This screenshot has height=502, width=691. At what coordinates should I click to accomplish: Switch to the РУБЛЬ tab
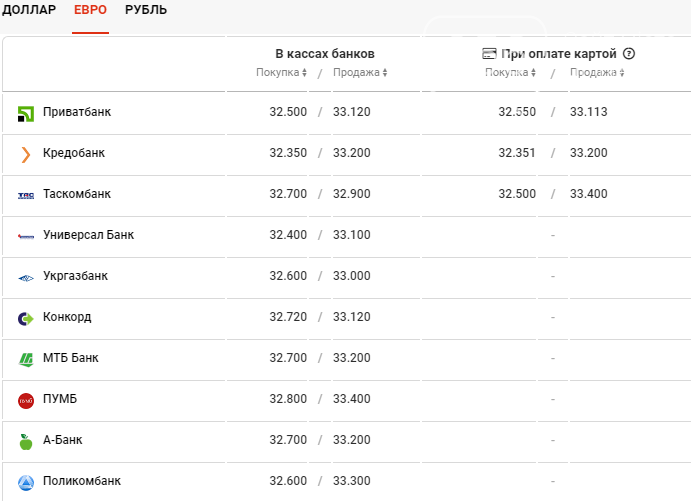point(146,10)
